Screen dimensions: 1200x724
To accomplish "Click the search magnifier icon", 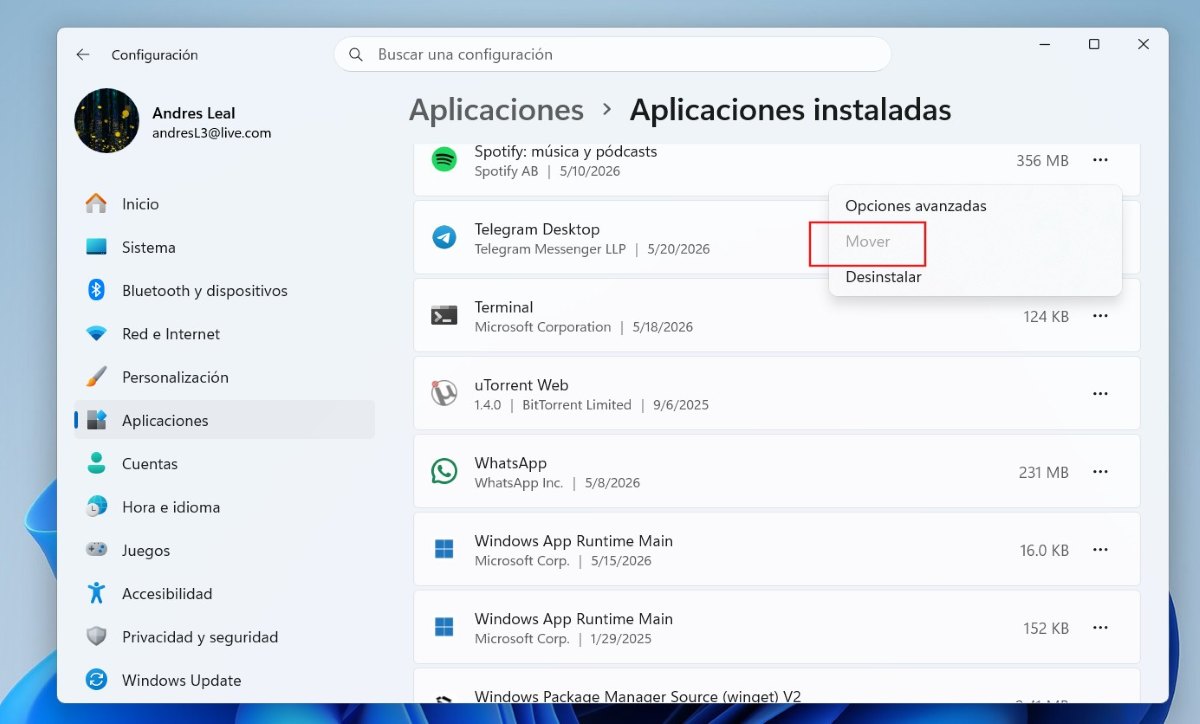I will coord(356,55).
